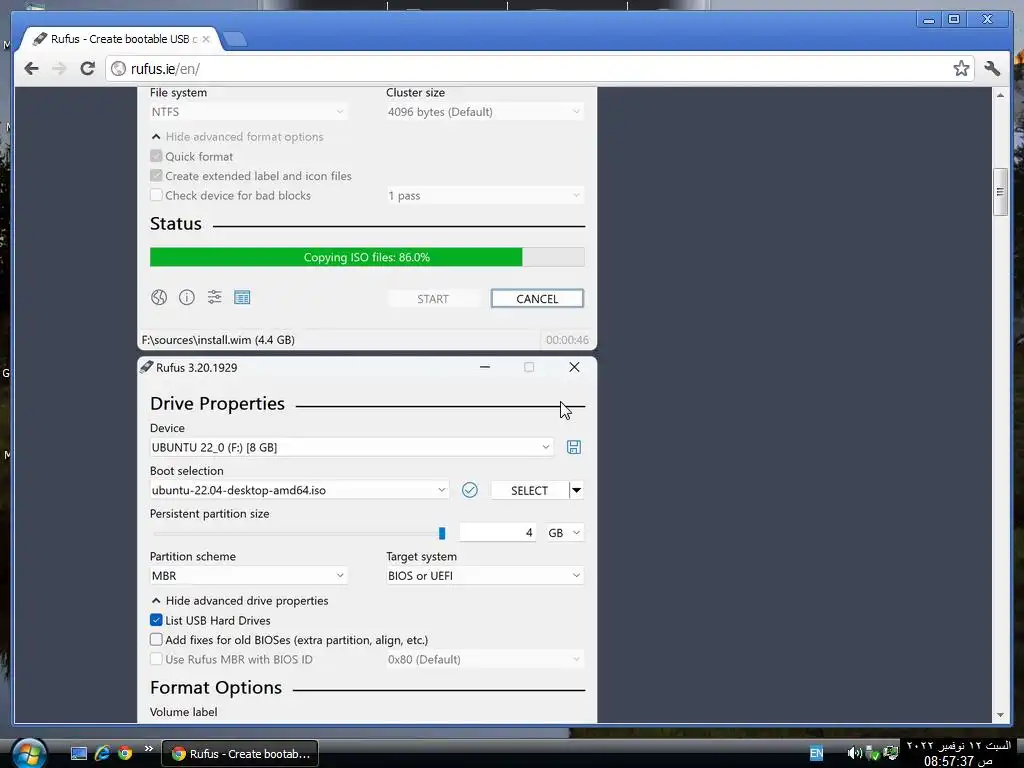This screenshot has height=768, width=1024.
Task: Open Rufus language globe icon
Action: click(159, 298)
